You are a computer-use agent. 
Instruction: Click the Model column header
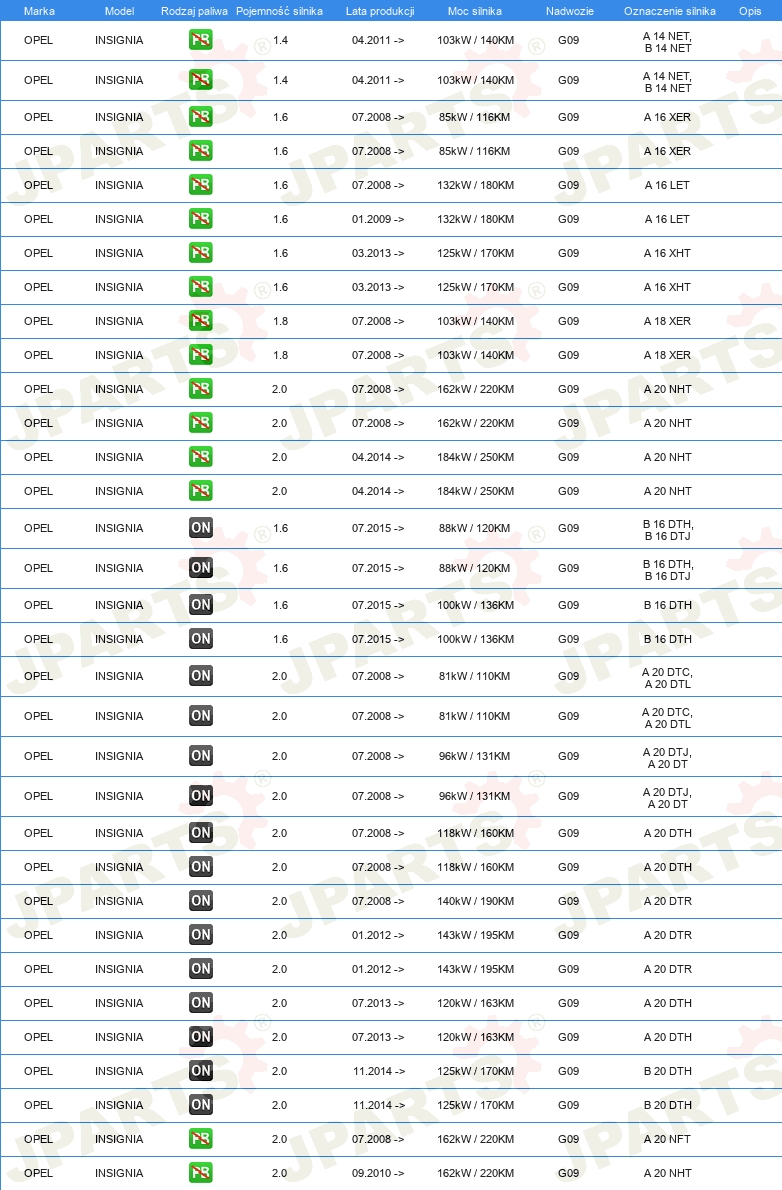pyautogui.click(x=119, y=11)
